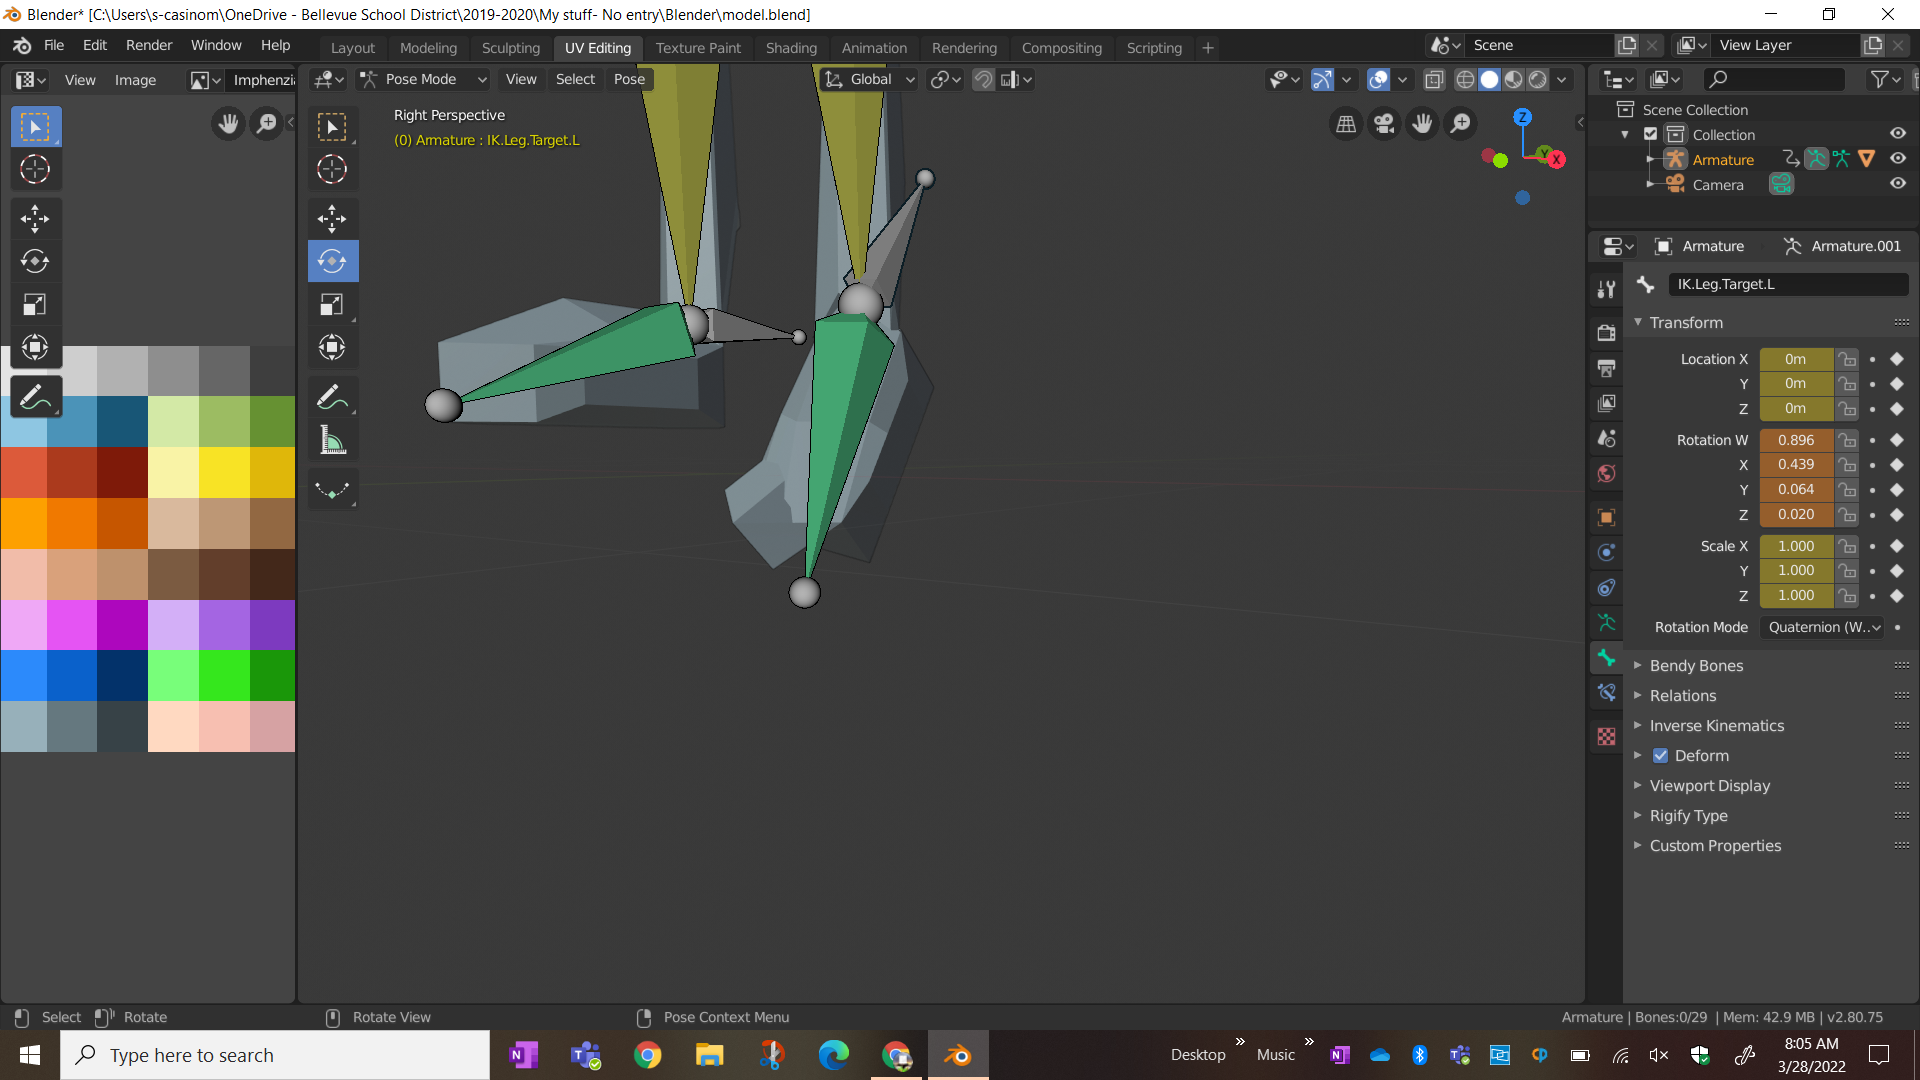This screenshot has width=1920, height=1080.
Task: Expand the Inverse Kinematics panel
Action: 1716,726
